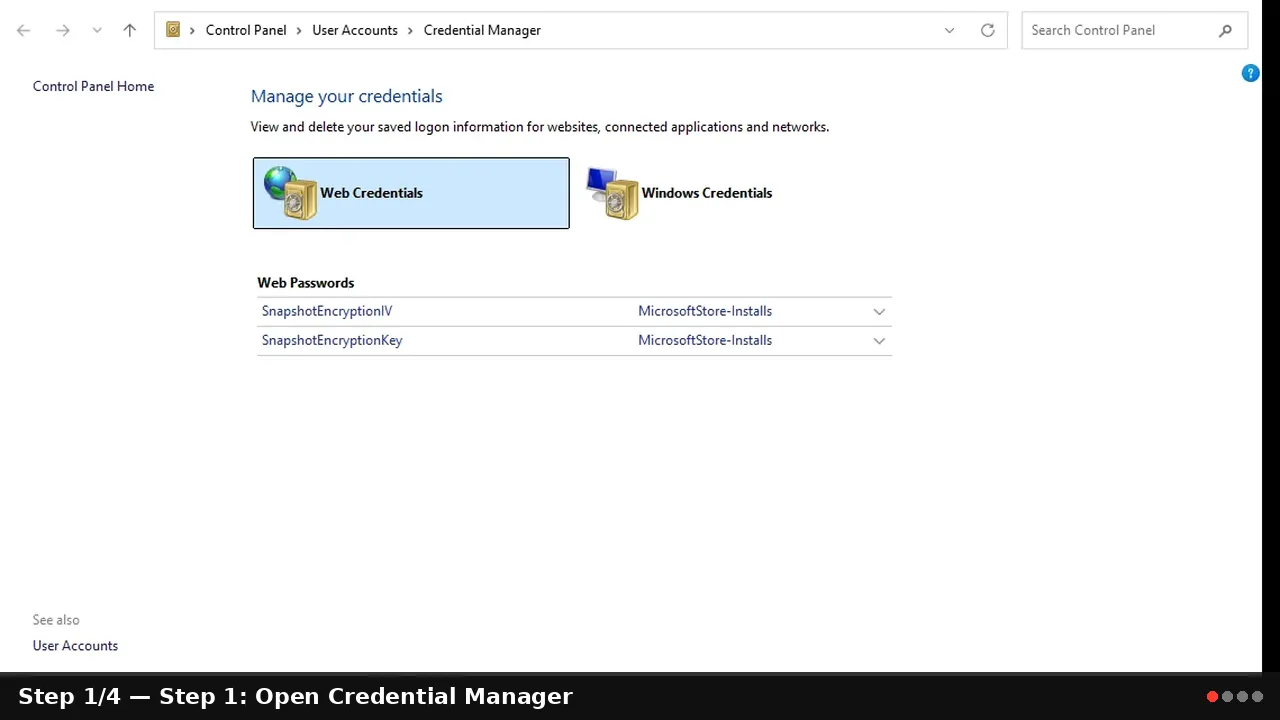This screenshot has width=1280, height=720.
Task: Refresh the Credential Manager page
Action: (x=987, y=30)
